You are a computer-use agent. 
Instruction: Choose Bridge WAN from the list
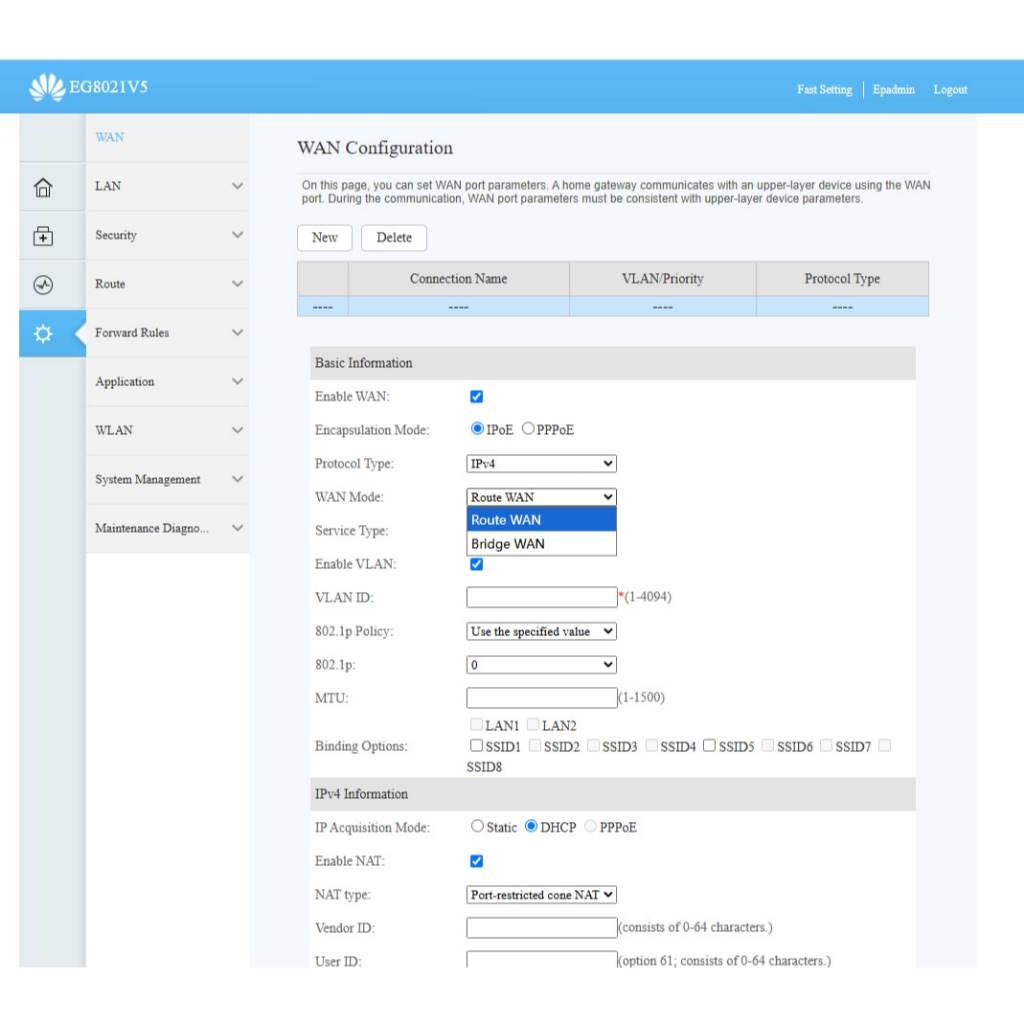tap(541, 544)
